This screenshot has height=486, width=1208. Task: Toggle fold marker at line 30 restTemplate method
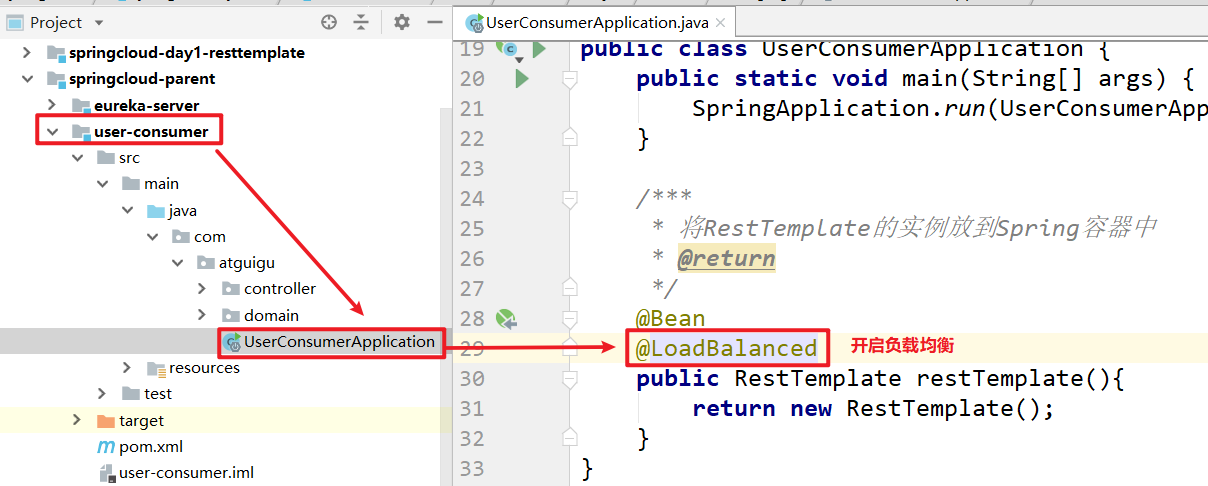tap(570, 379)
